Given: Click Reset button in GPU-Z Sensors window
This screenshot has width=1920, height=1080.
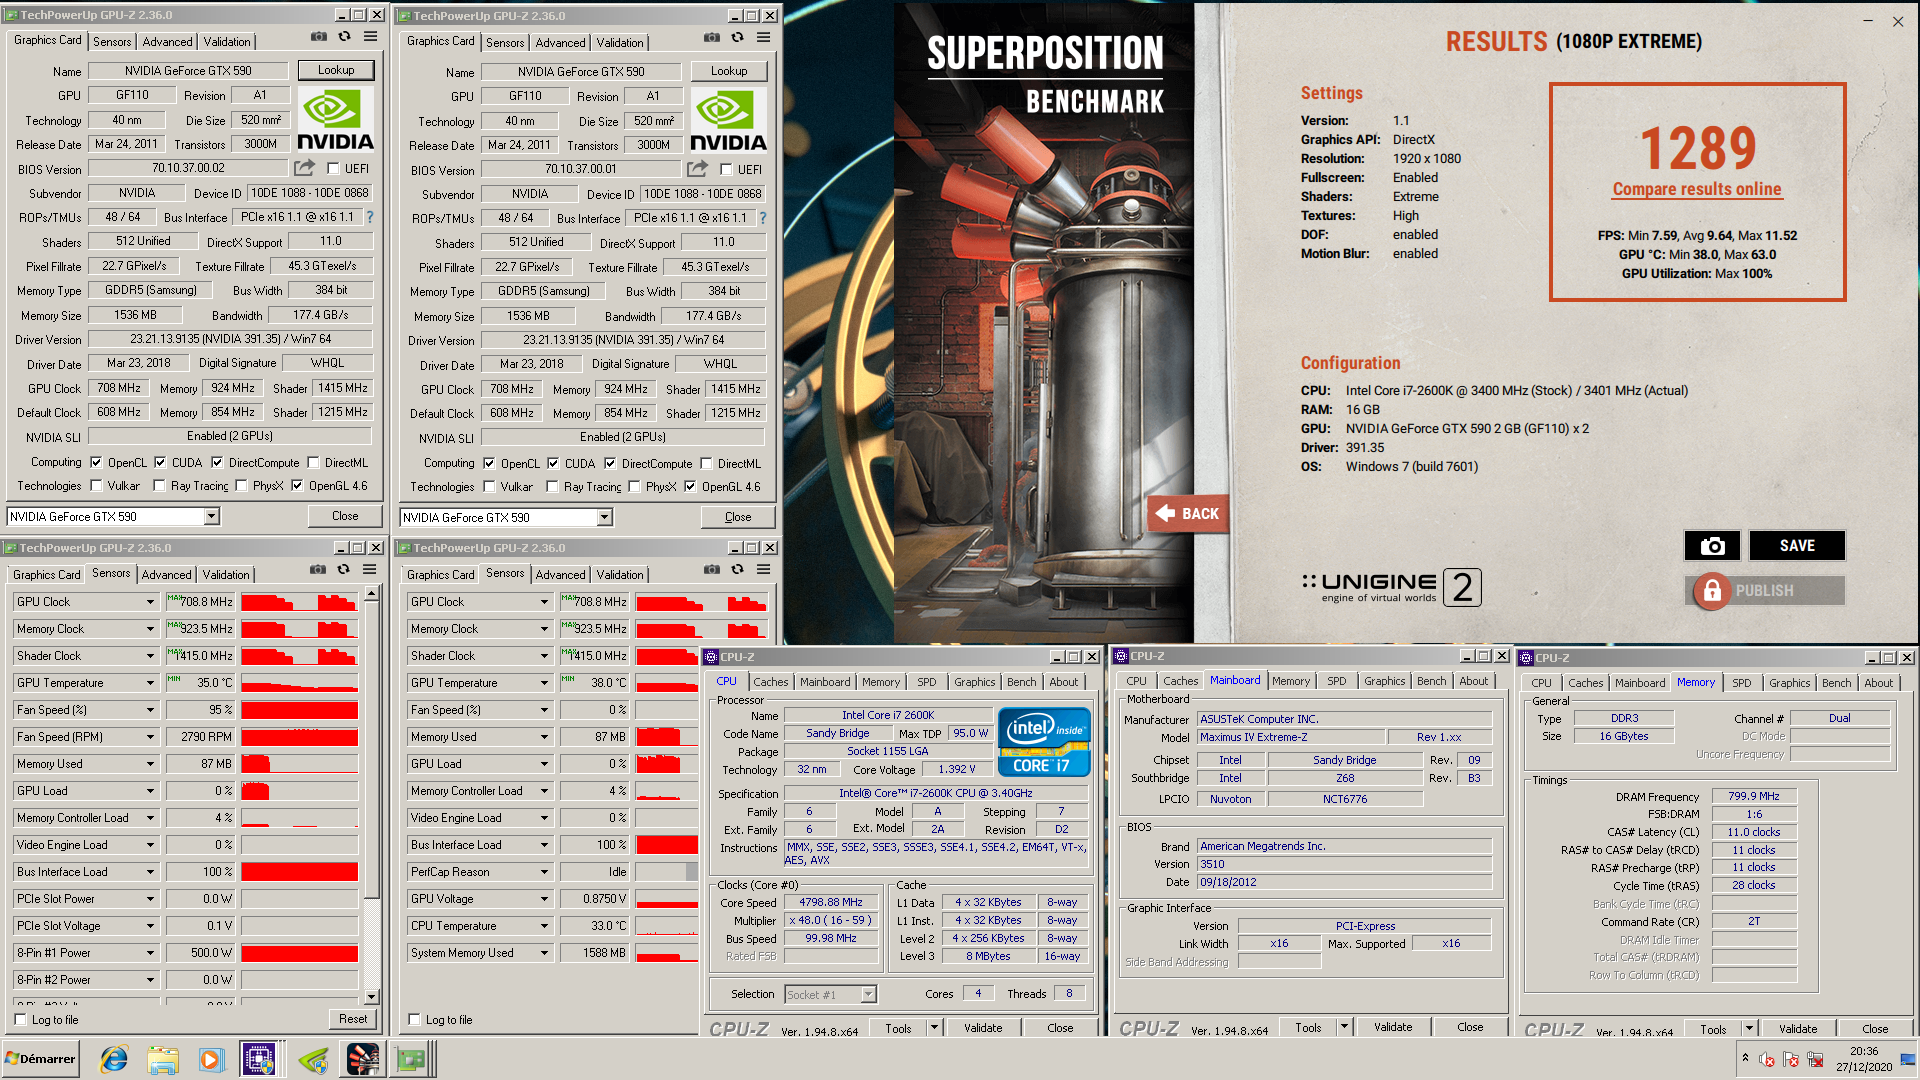Looking at the screenshot, I should (353, 1019).
